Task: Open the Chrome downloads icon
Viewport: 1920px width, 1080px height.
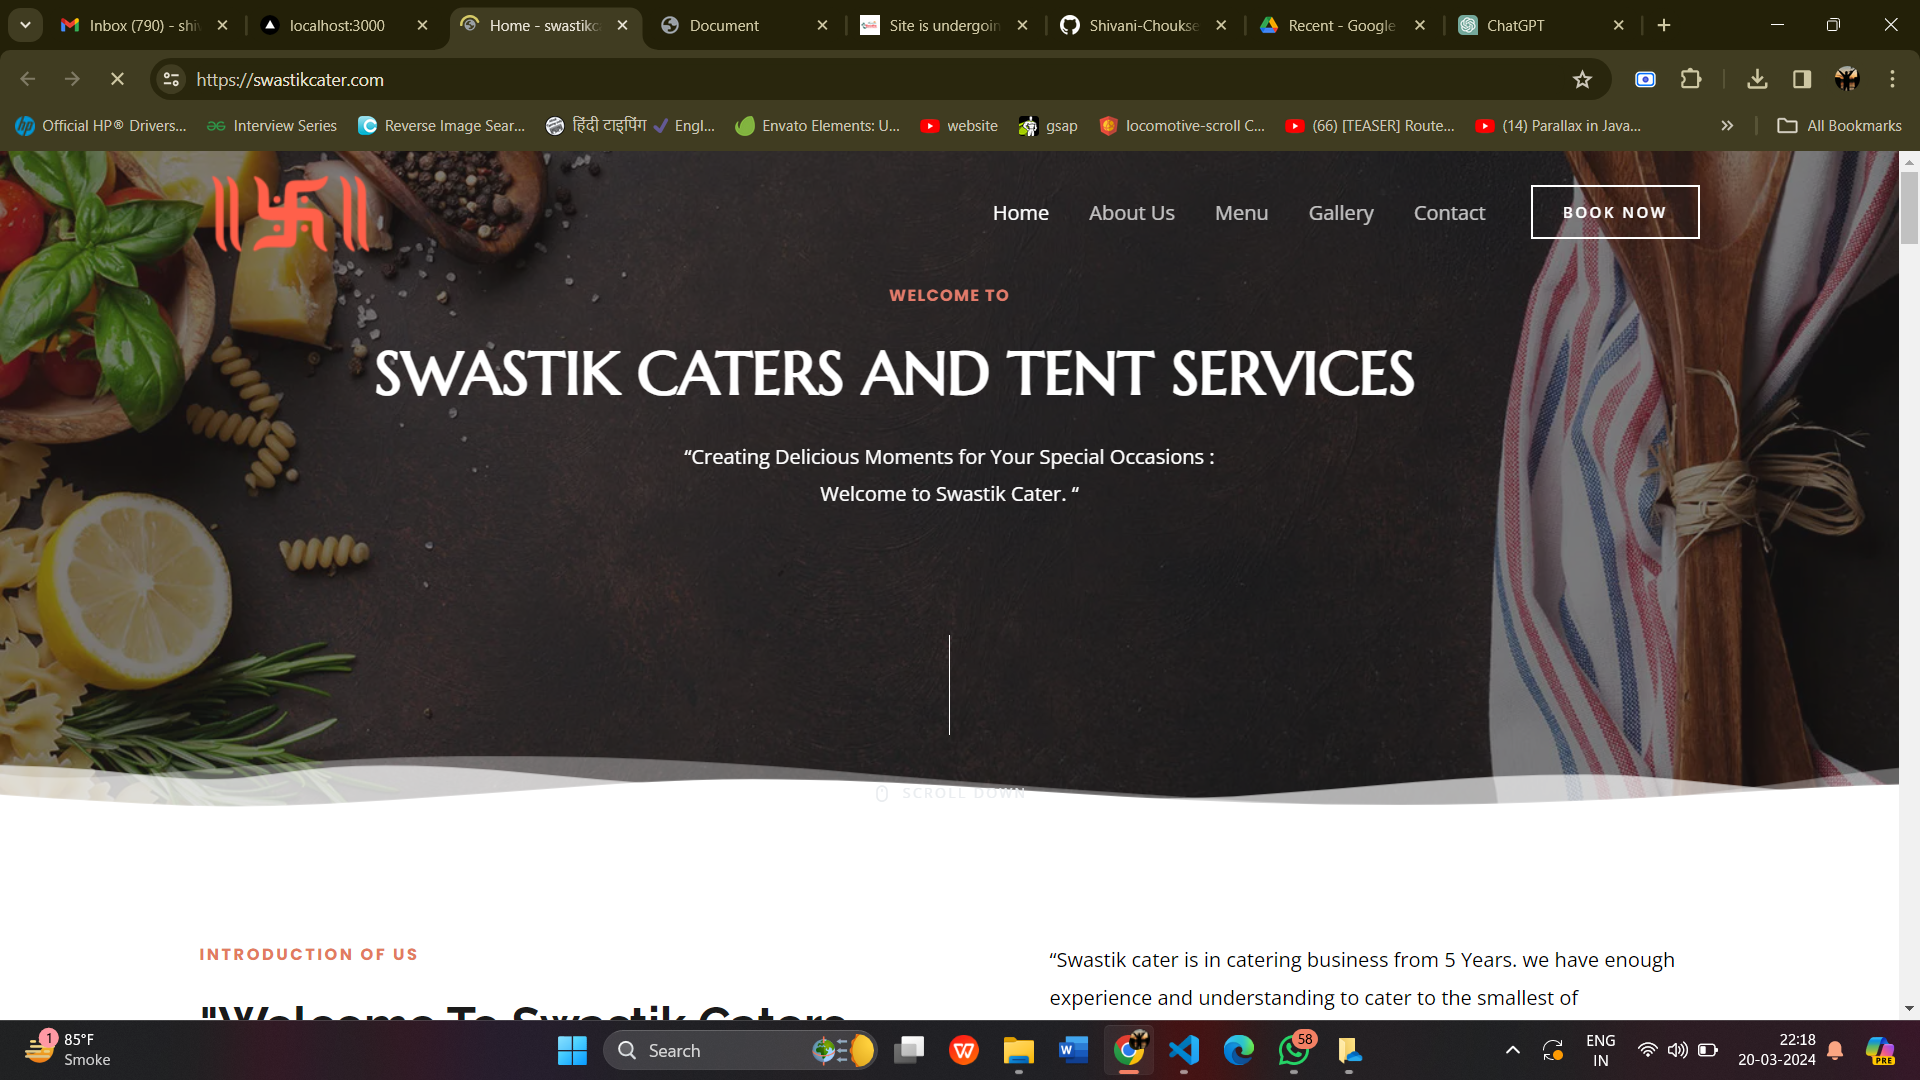Action: click(x=1757, y=79)
